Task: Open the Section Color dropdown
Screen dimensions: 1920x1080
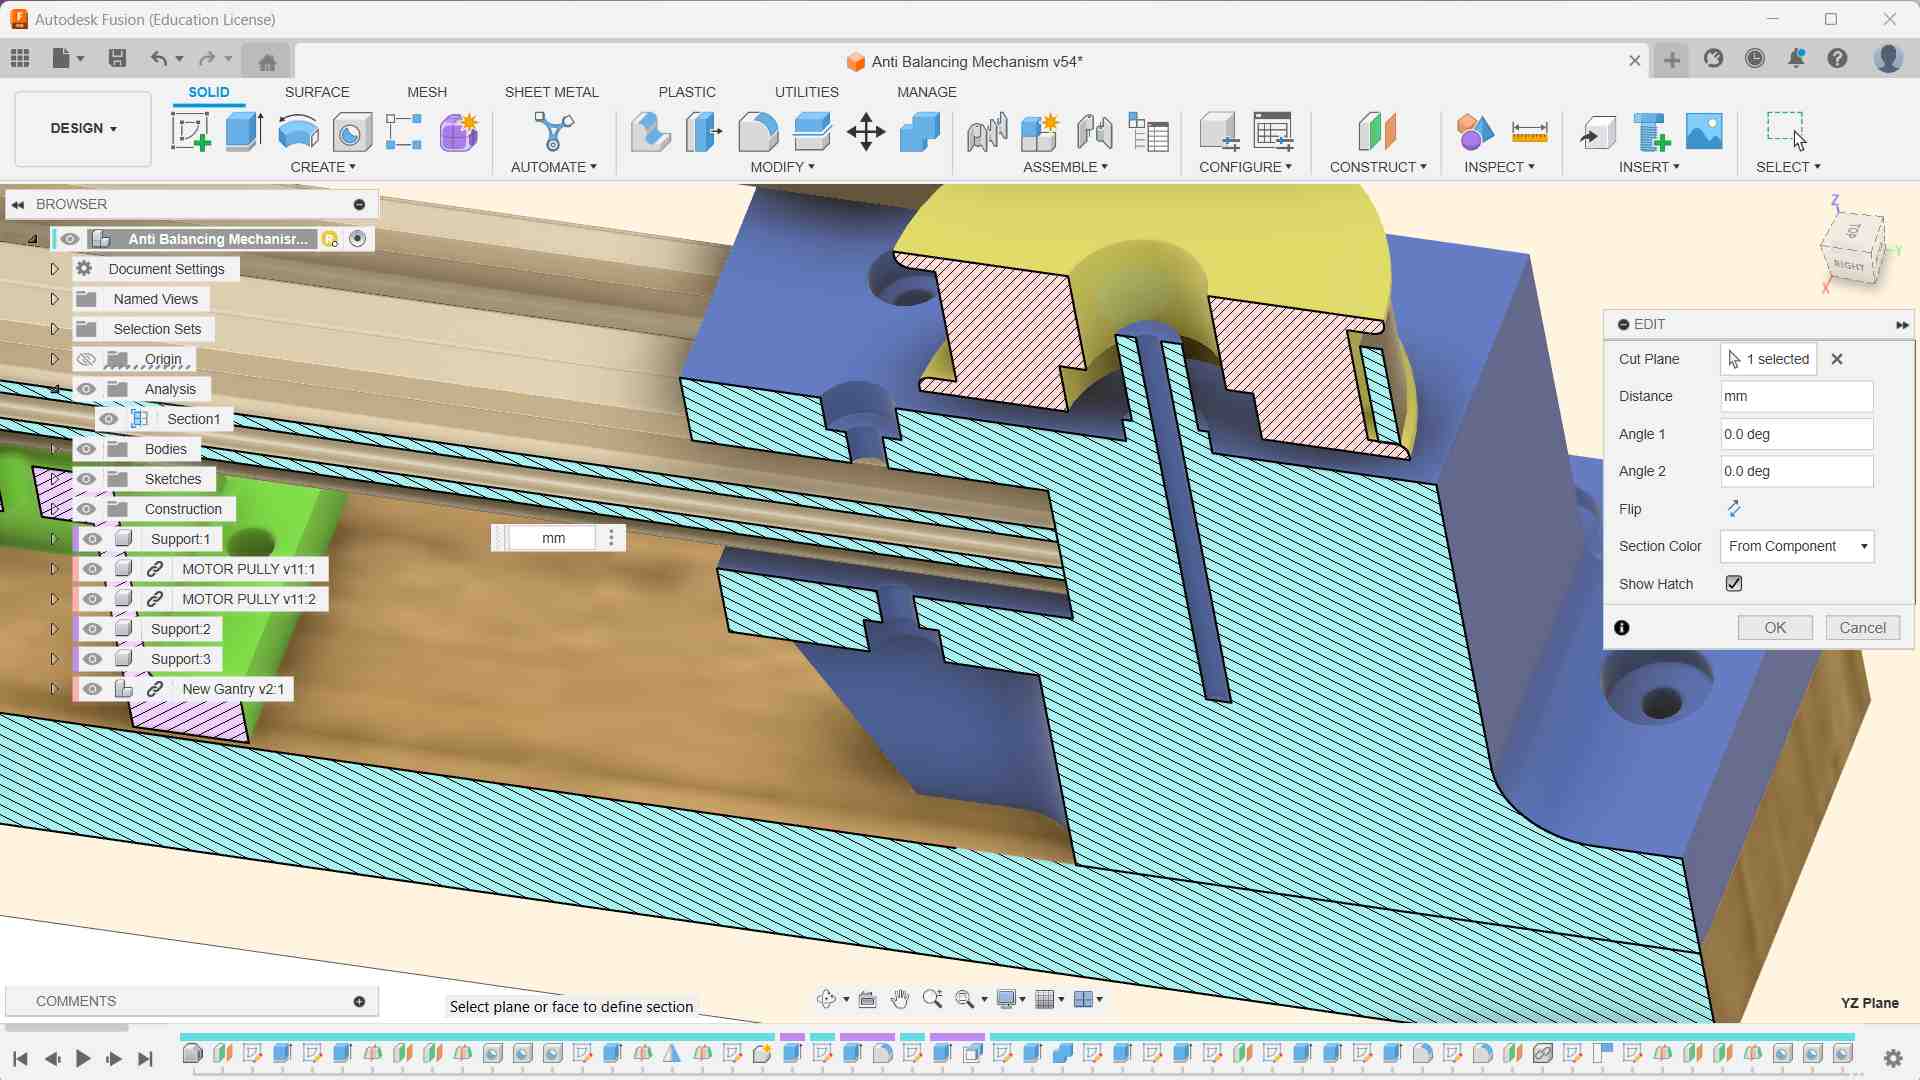Action: pos(1797,546)
